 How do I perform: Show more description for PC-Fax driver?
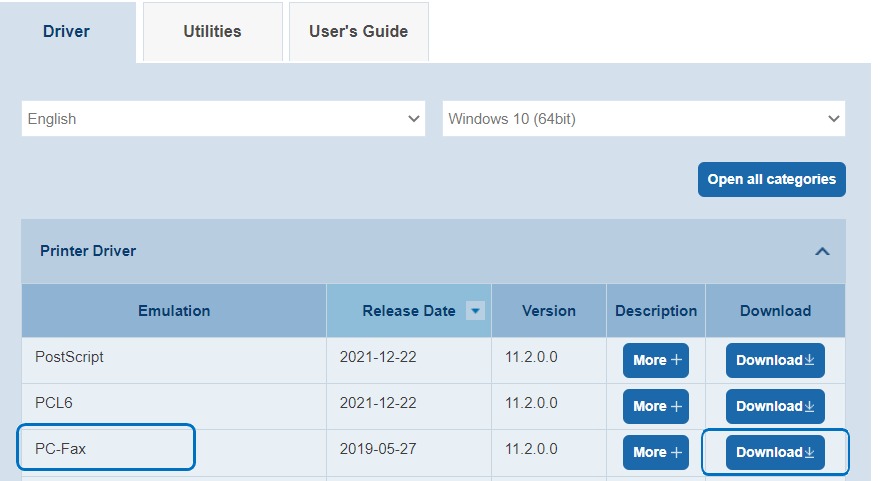(x=655, y=452)
